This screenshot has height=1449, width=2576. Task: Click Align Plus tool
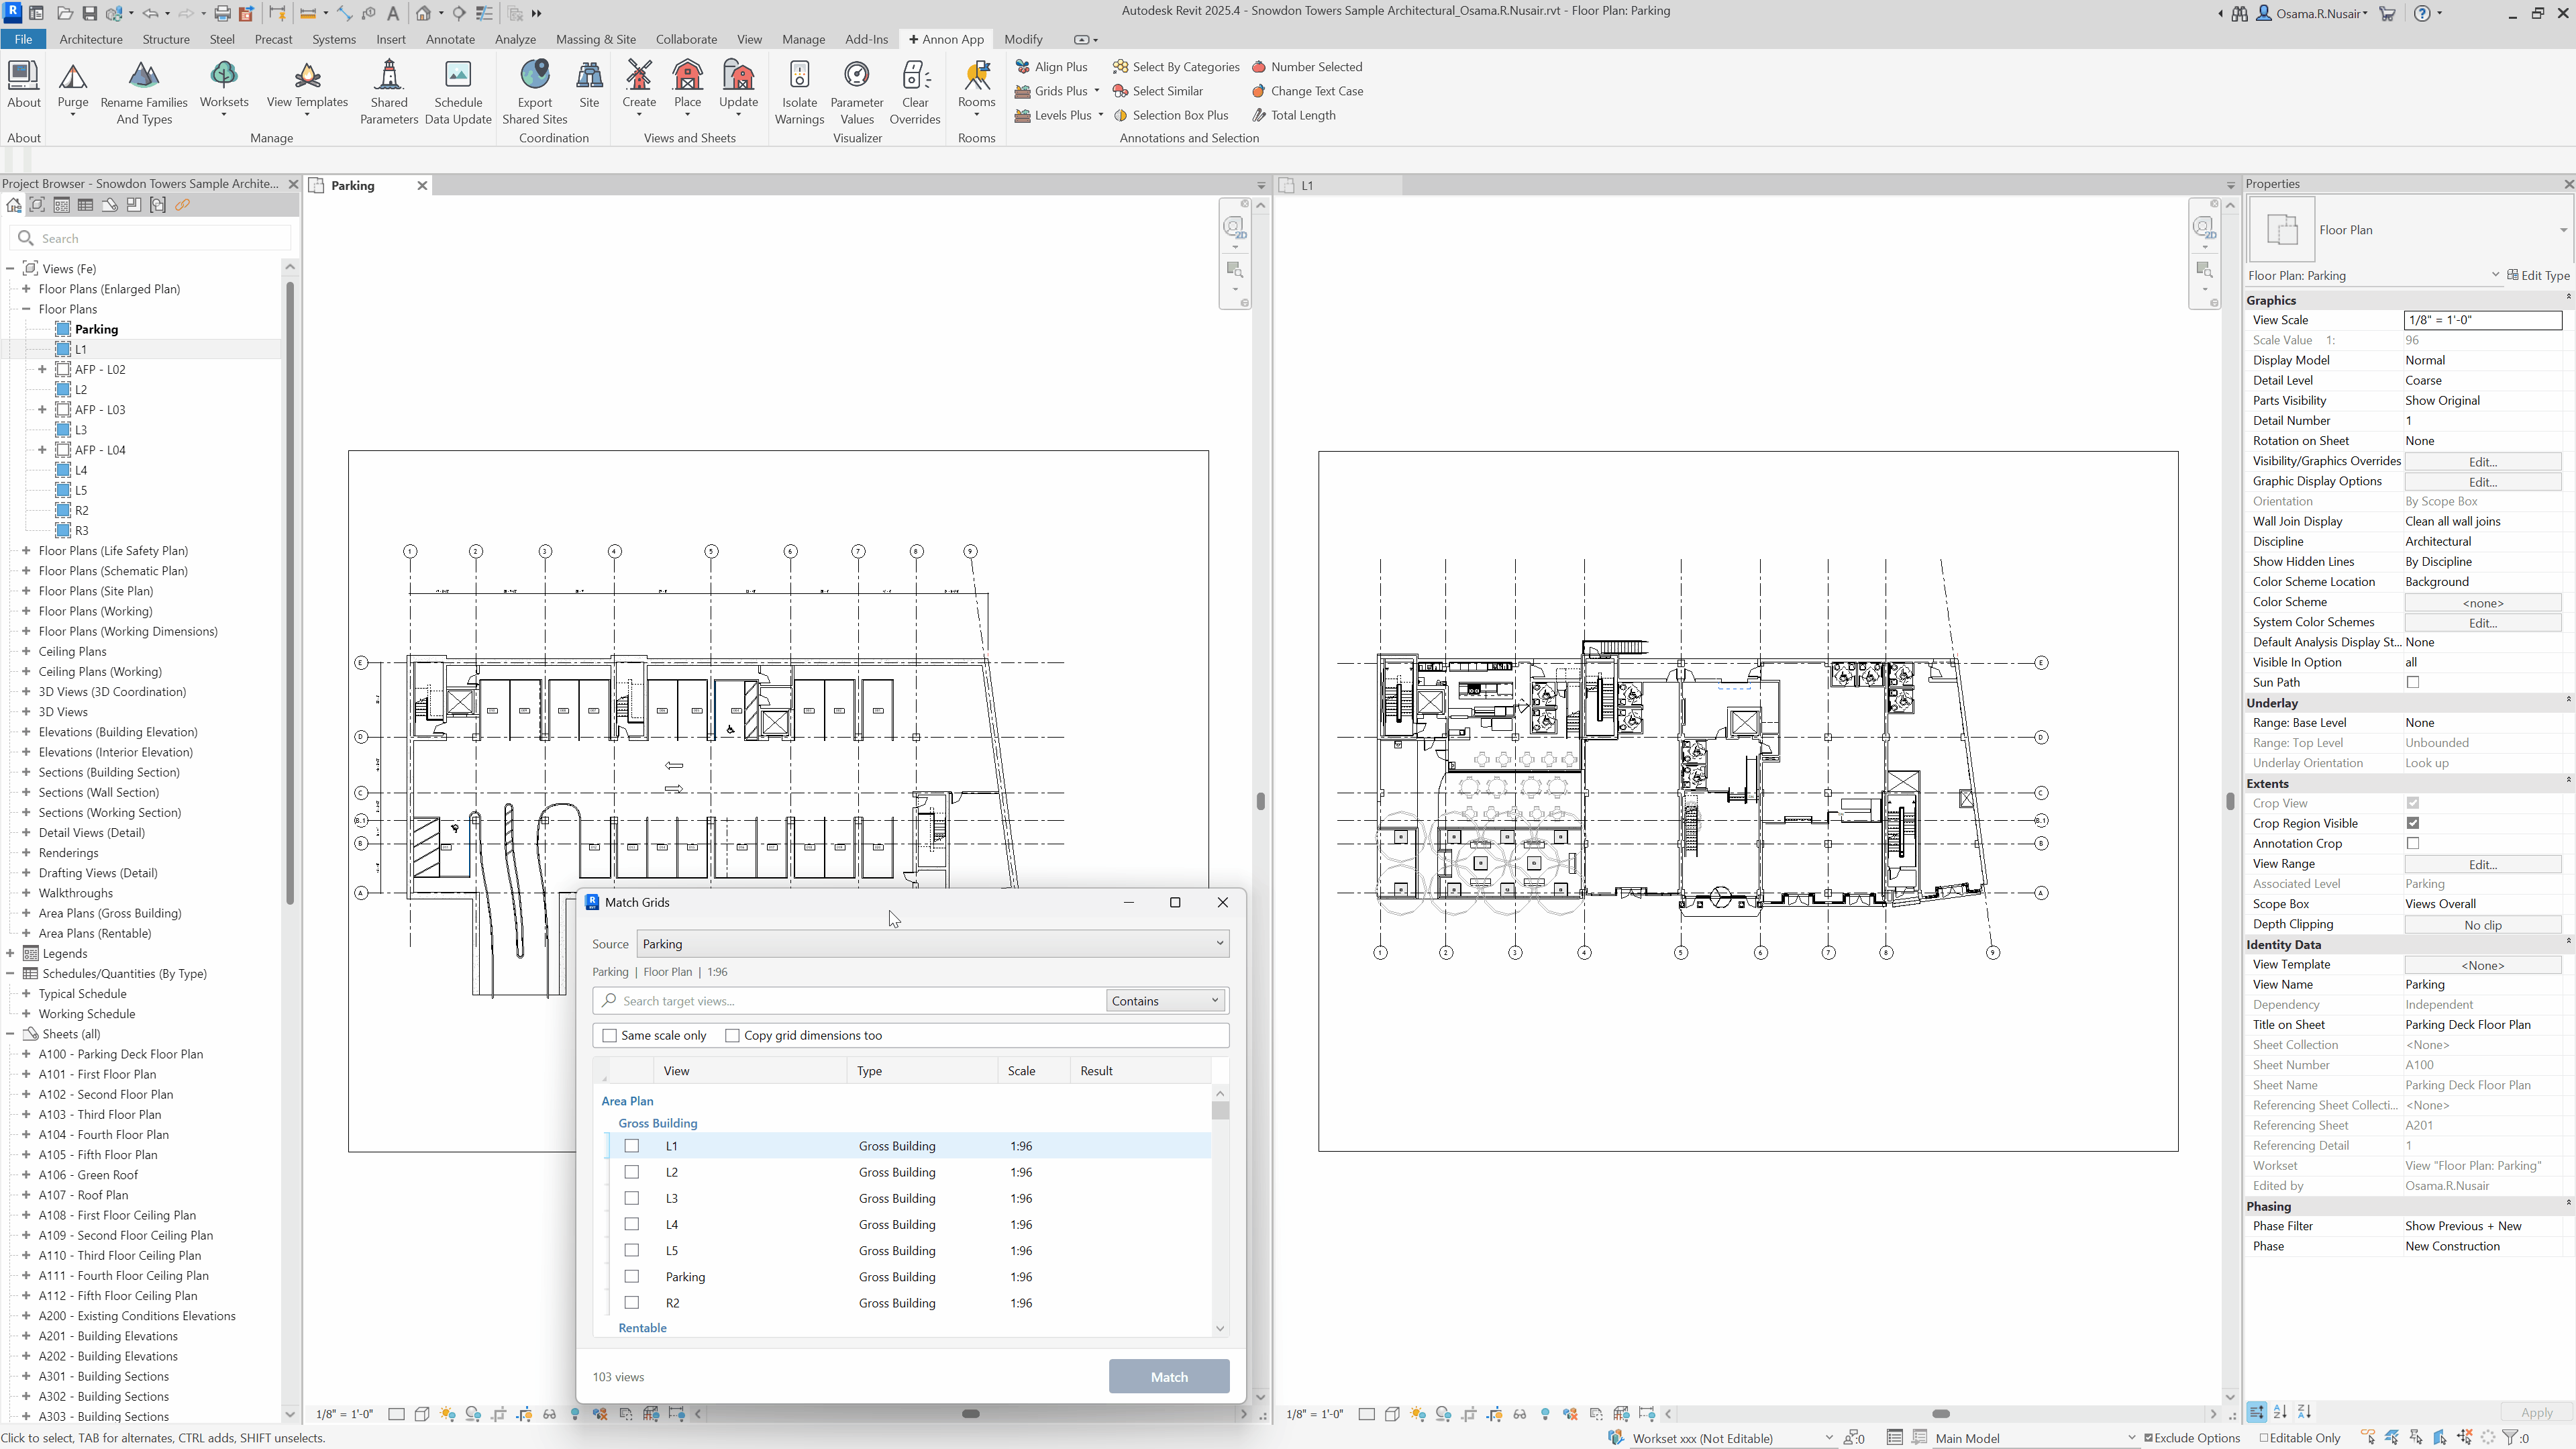tap(1051, 67)
